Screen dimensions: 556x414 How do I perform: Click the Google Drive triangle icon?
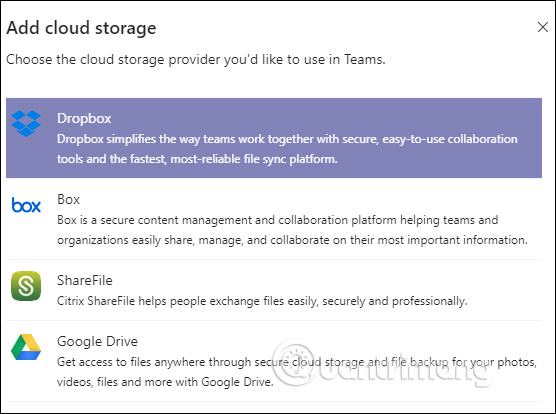coord(26,347)
